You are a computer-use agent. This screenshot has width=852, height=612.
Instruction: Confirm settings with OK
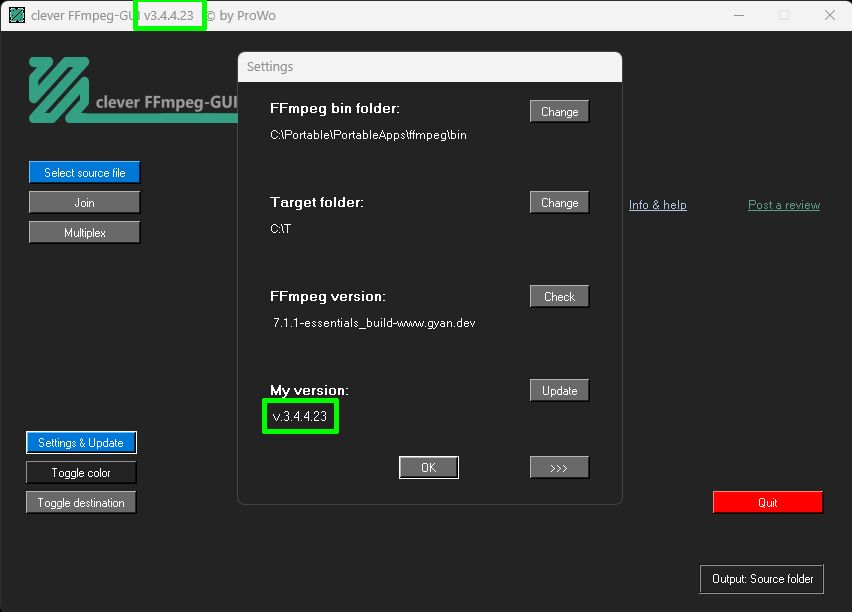(429, 467)
